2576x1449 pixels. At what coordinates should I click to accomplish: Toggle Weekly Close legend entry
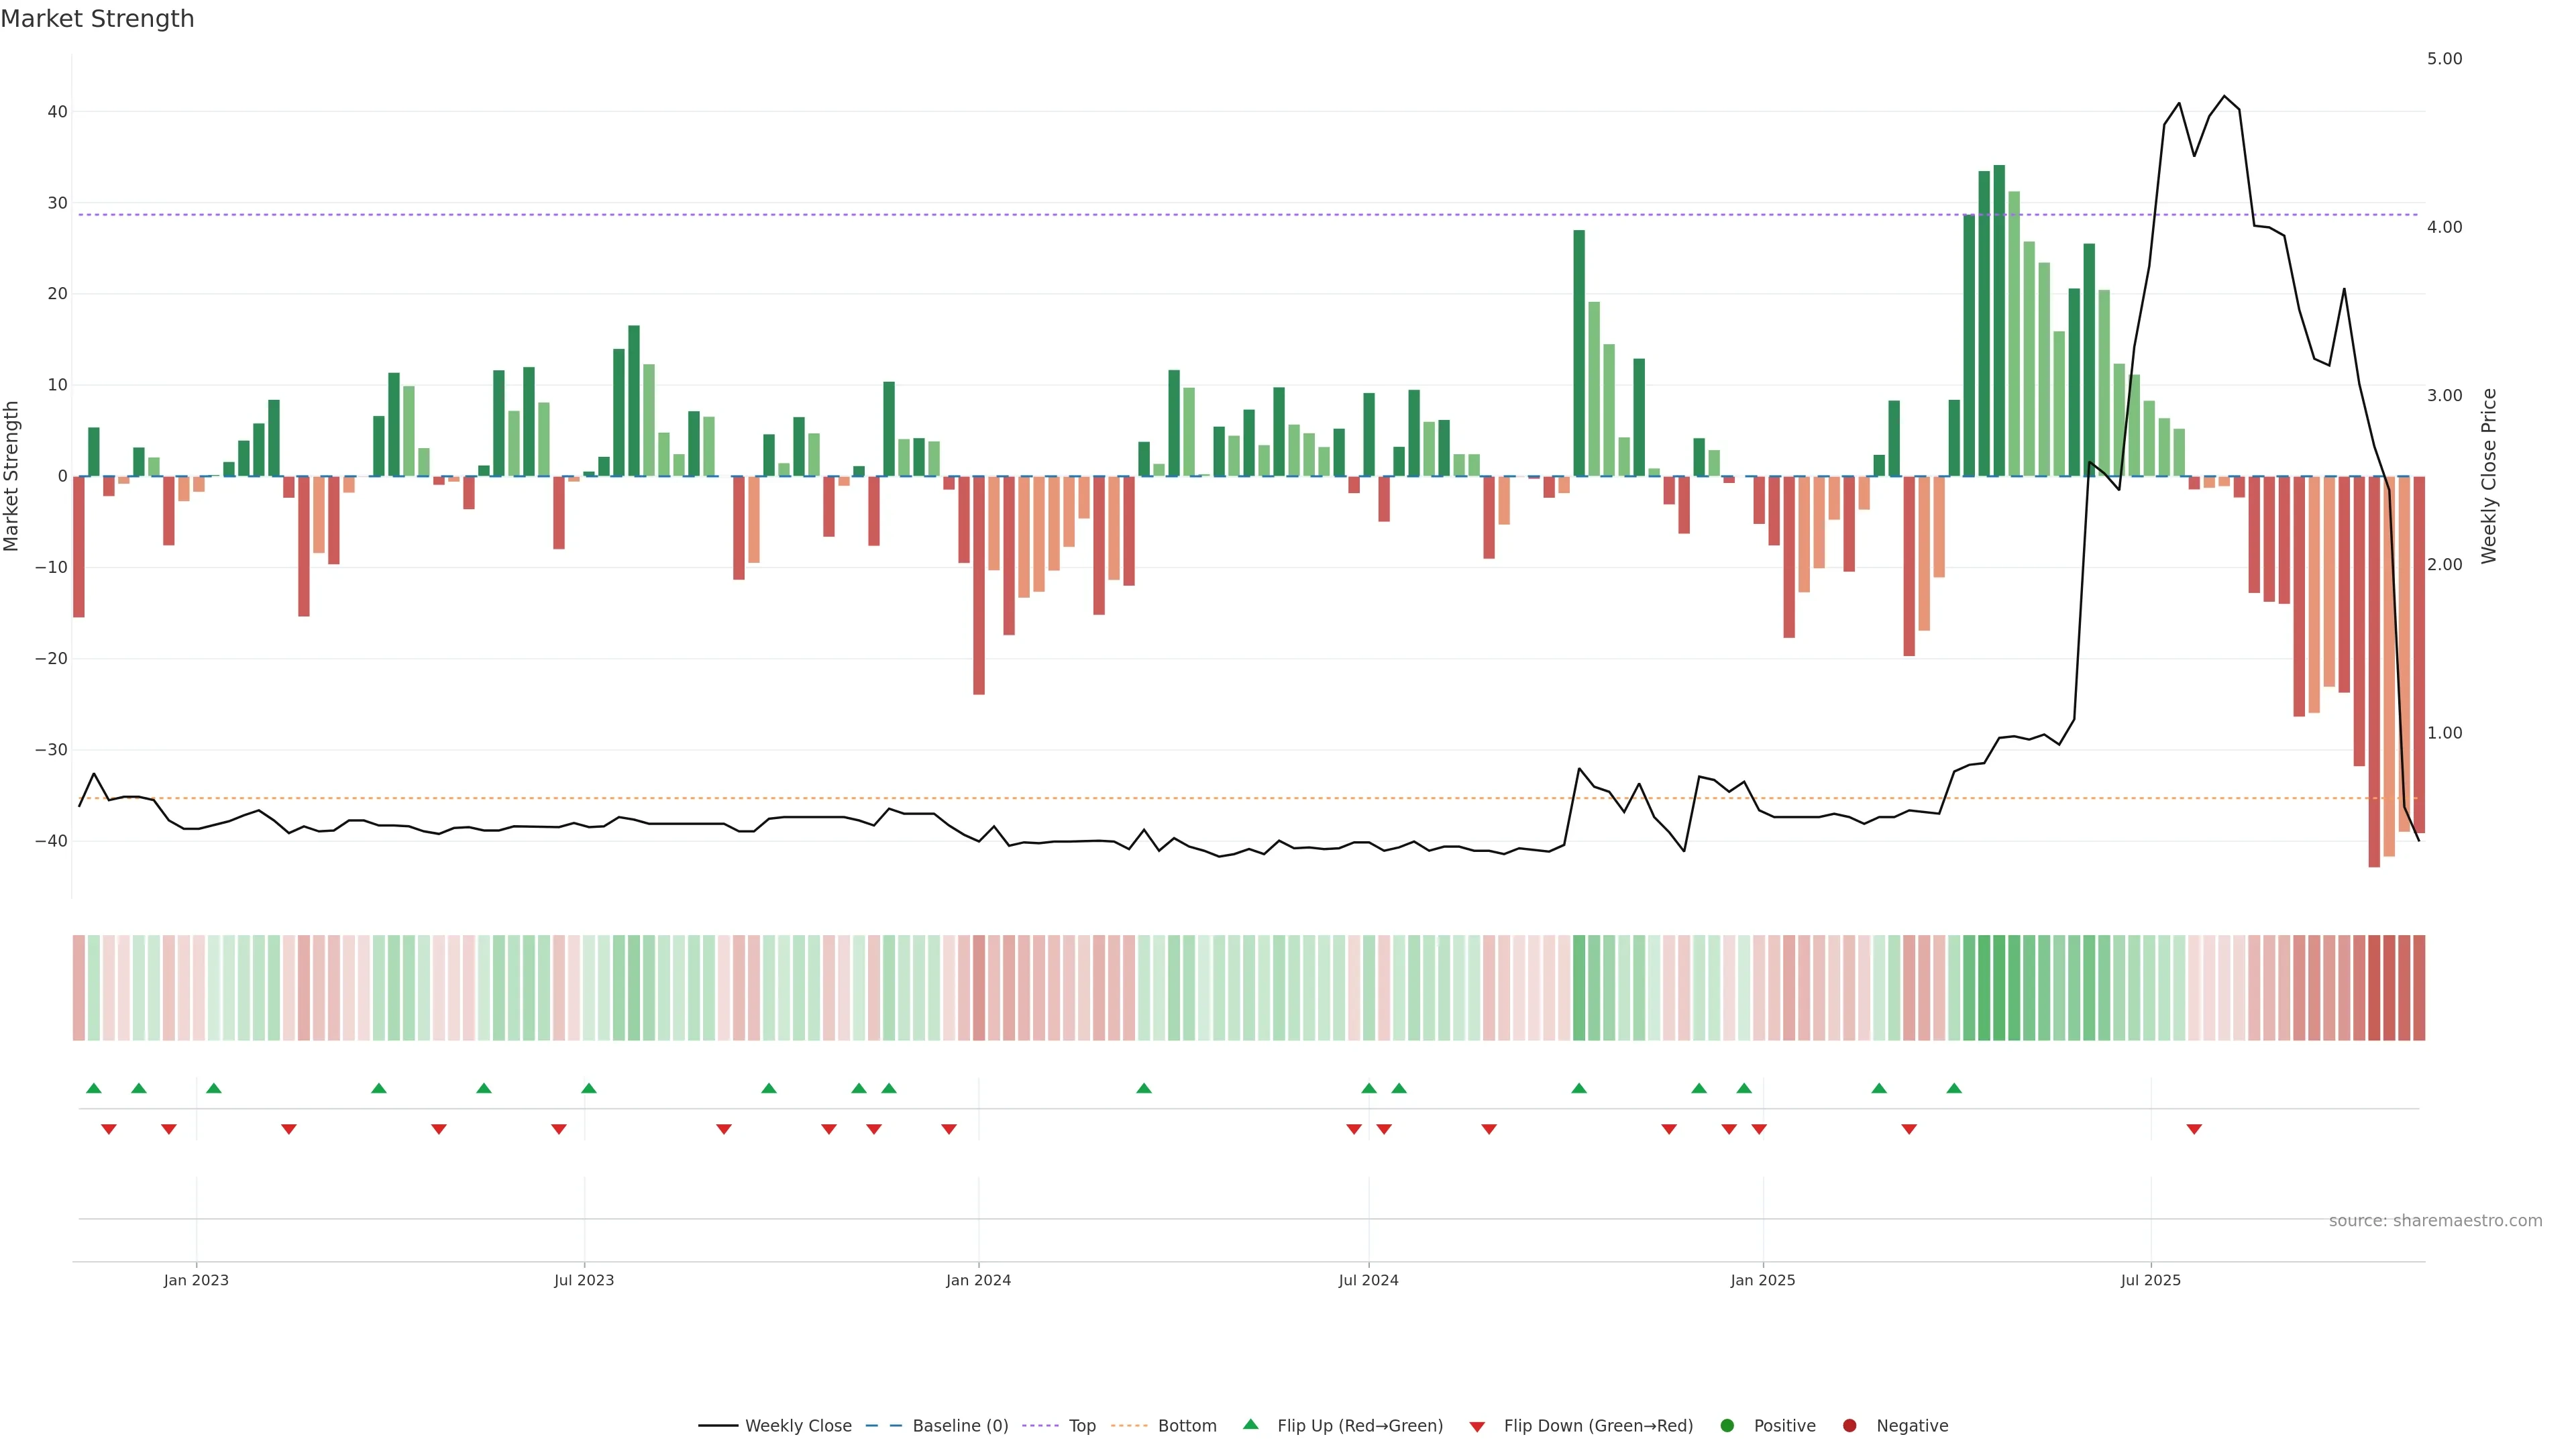(797, 1426)
